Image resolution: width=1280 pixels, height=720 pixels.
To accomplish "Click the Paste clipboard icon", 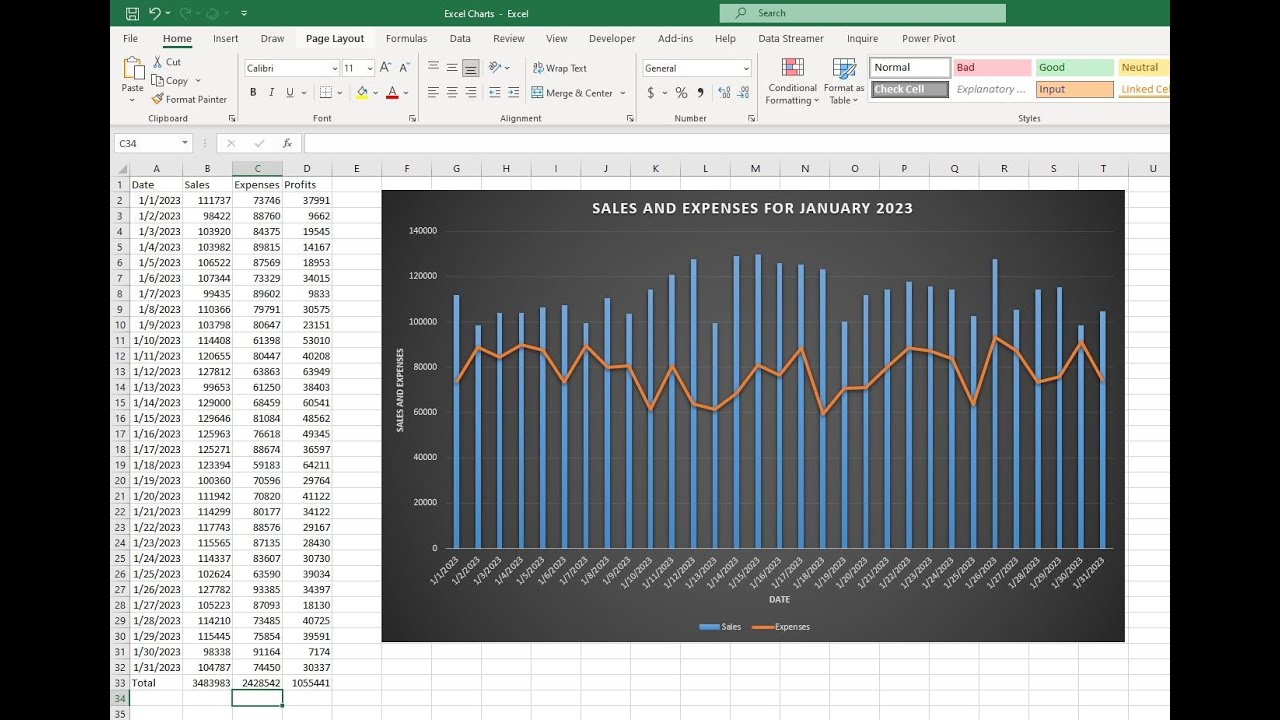I will (133, 69).
